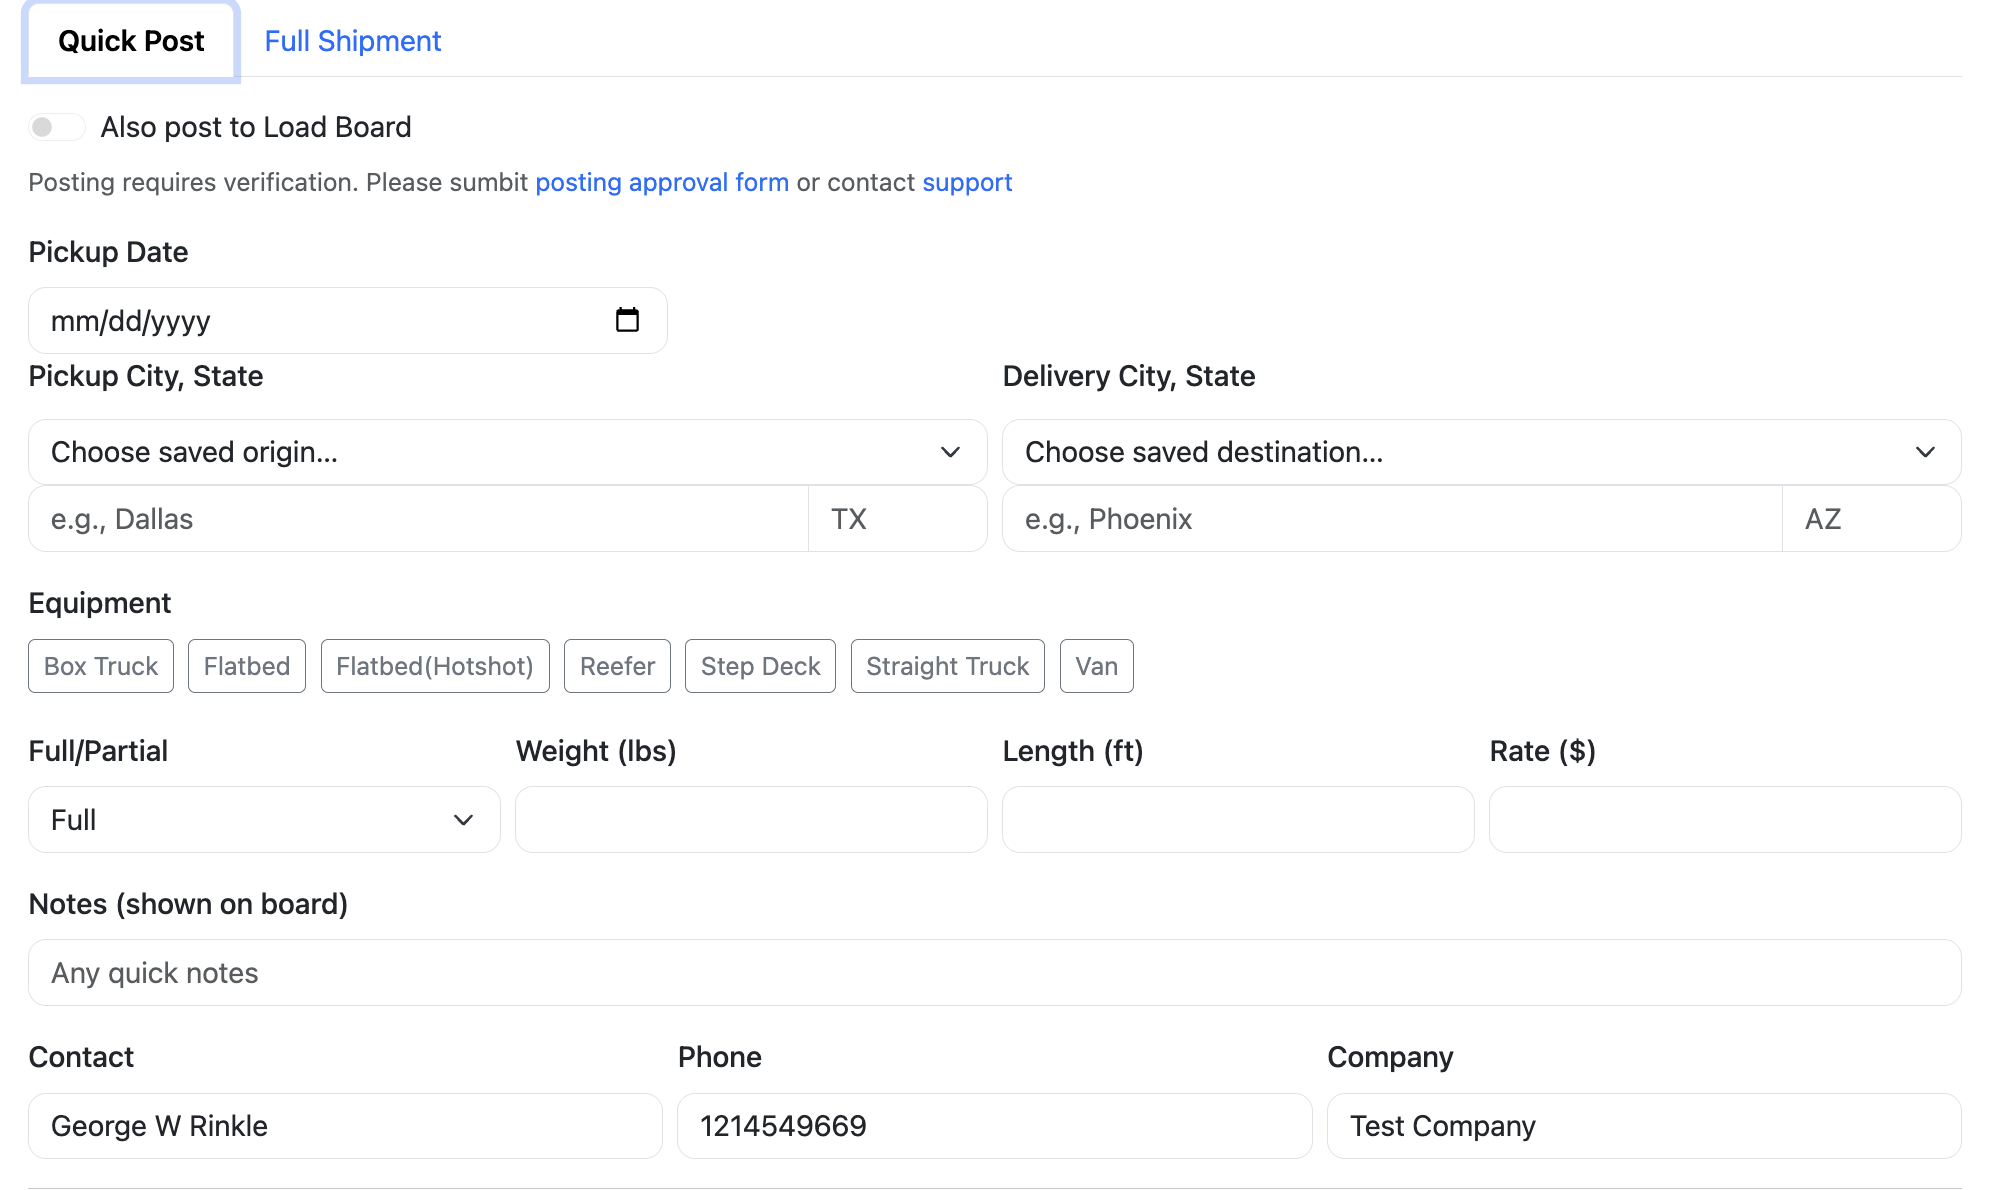Select the Reefer equipment chip
2008x1190 pixels.
616,665
